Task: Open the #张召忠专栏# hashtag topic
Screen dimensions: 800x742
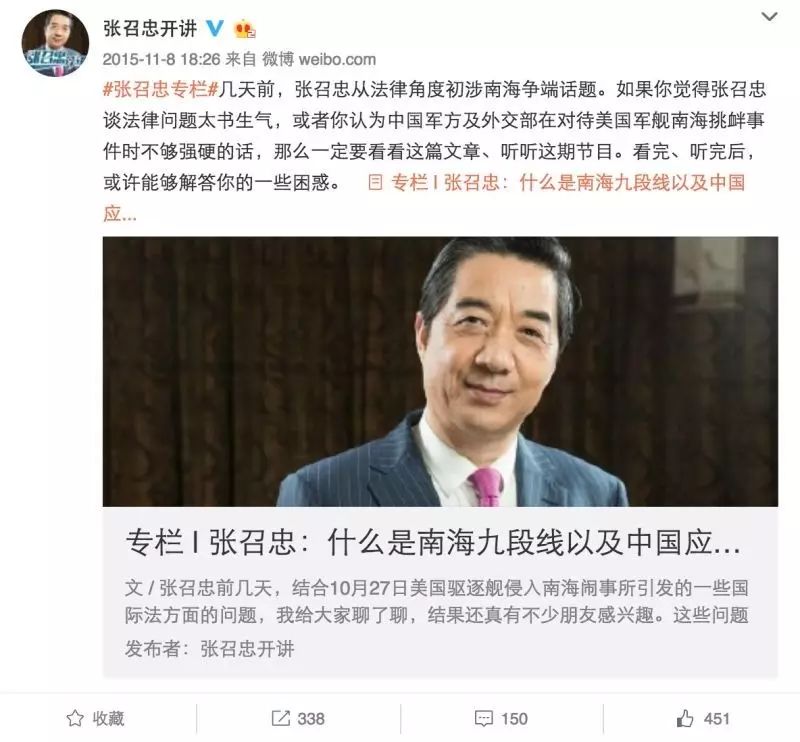Action: point(161,90)
